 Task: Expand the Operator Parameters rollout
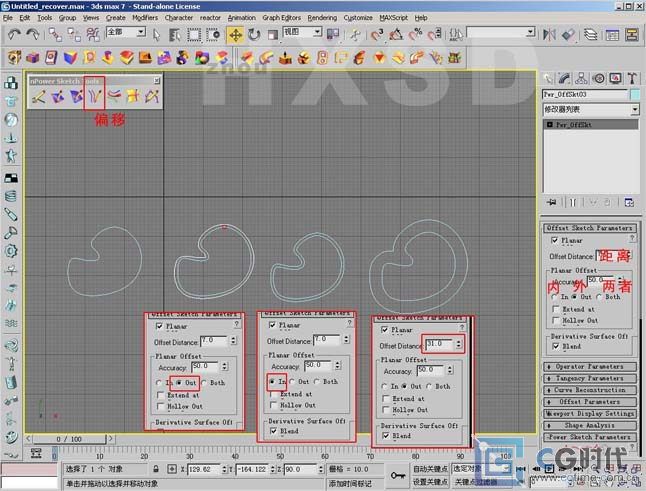pos(590,367)
